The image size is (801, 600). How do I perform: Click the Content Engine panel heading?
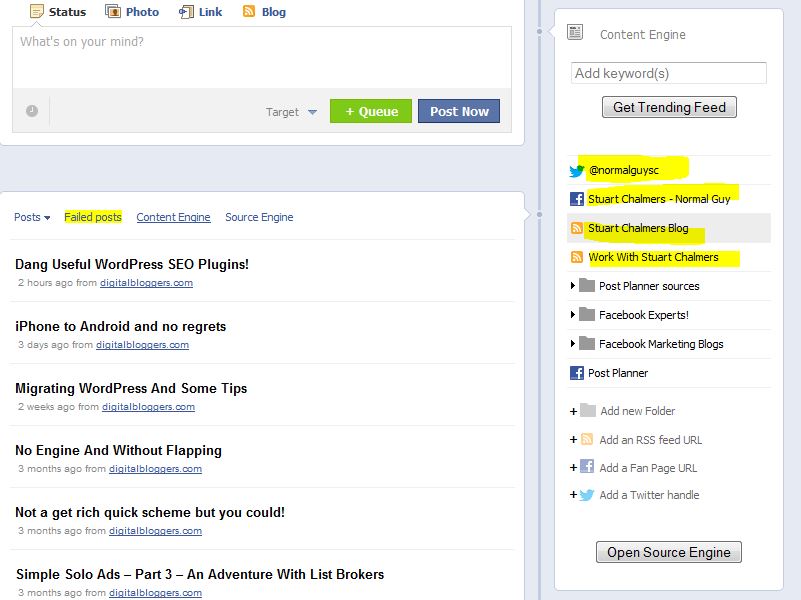click(643, 34)
